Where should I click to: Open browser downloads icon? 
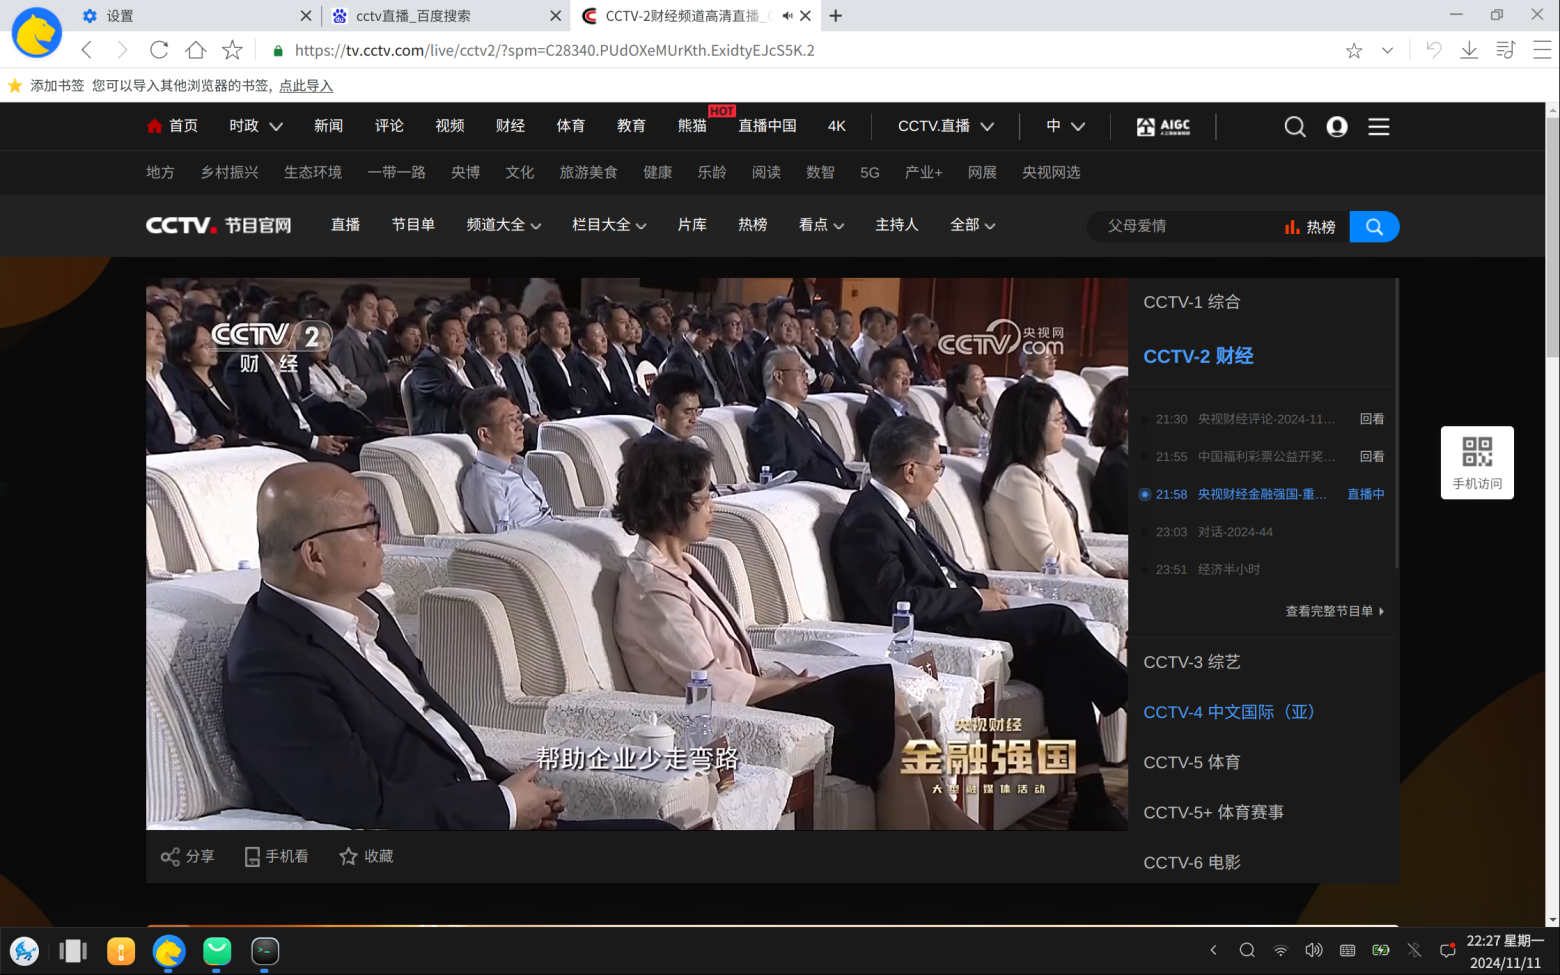(1469, 50)
